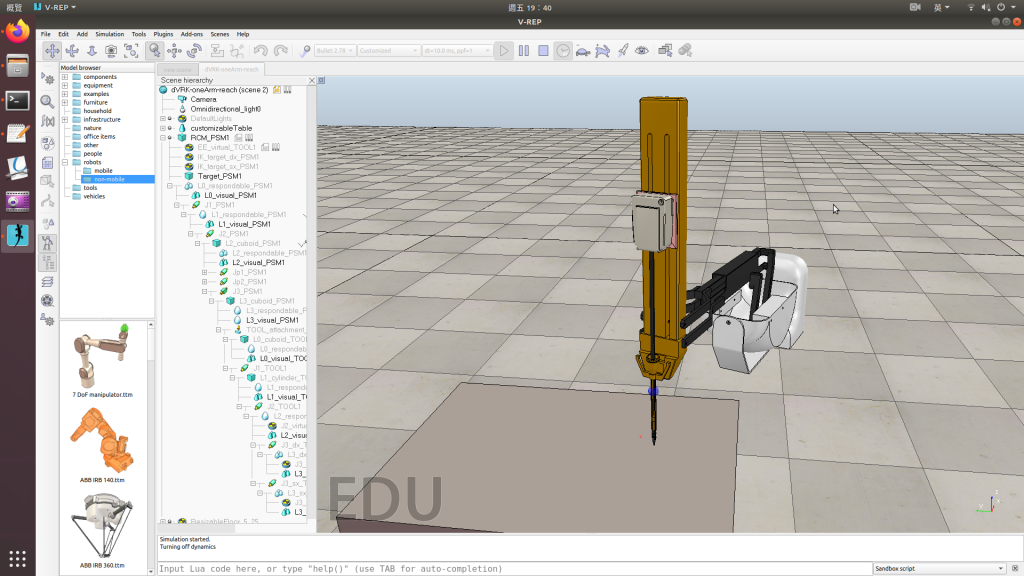The image size is (1024, 576).
Task: Open video recorder sidebar icon
Action: [48, 301]
